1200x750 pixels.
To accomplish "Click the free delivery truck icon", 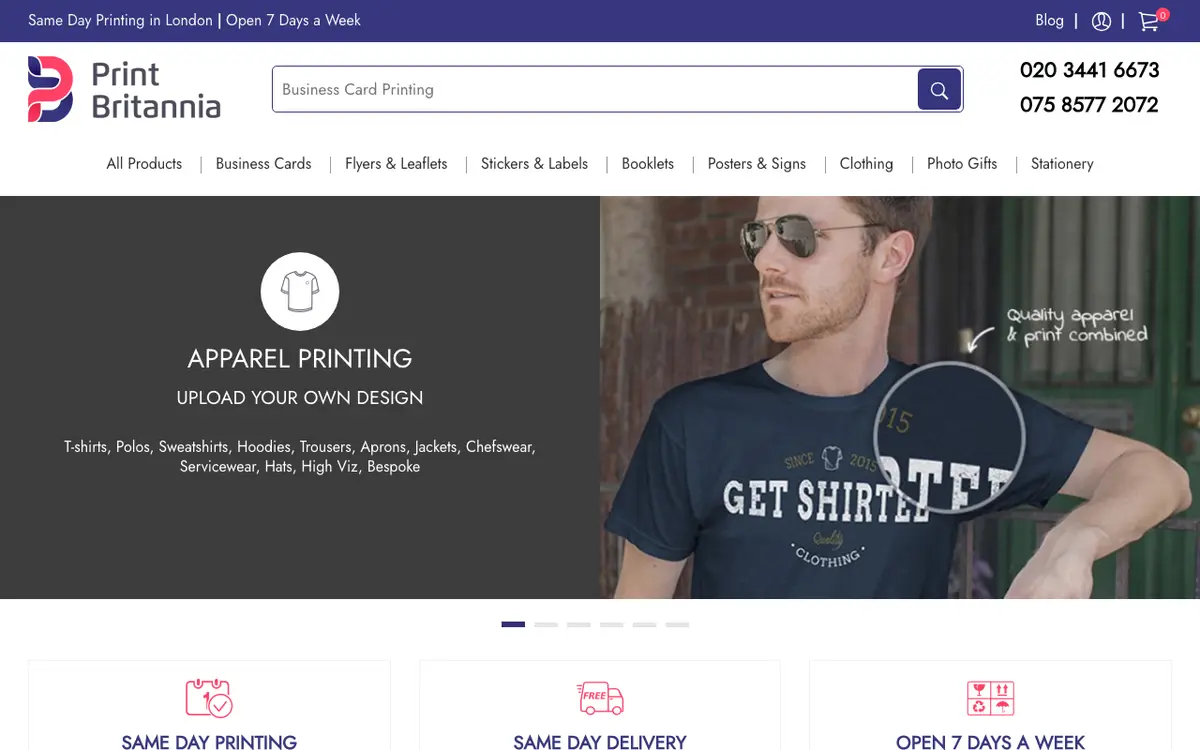I will (600, 698).
